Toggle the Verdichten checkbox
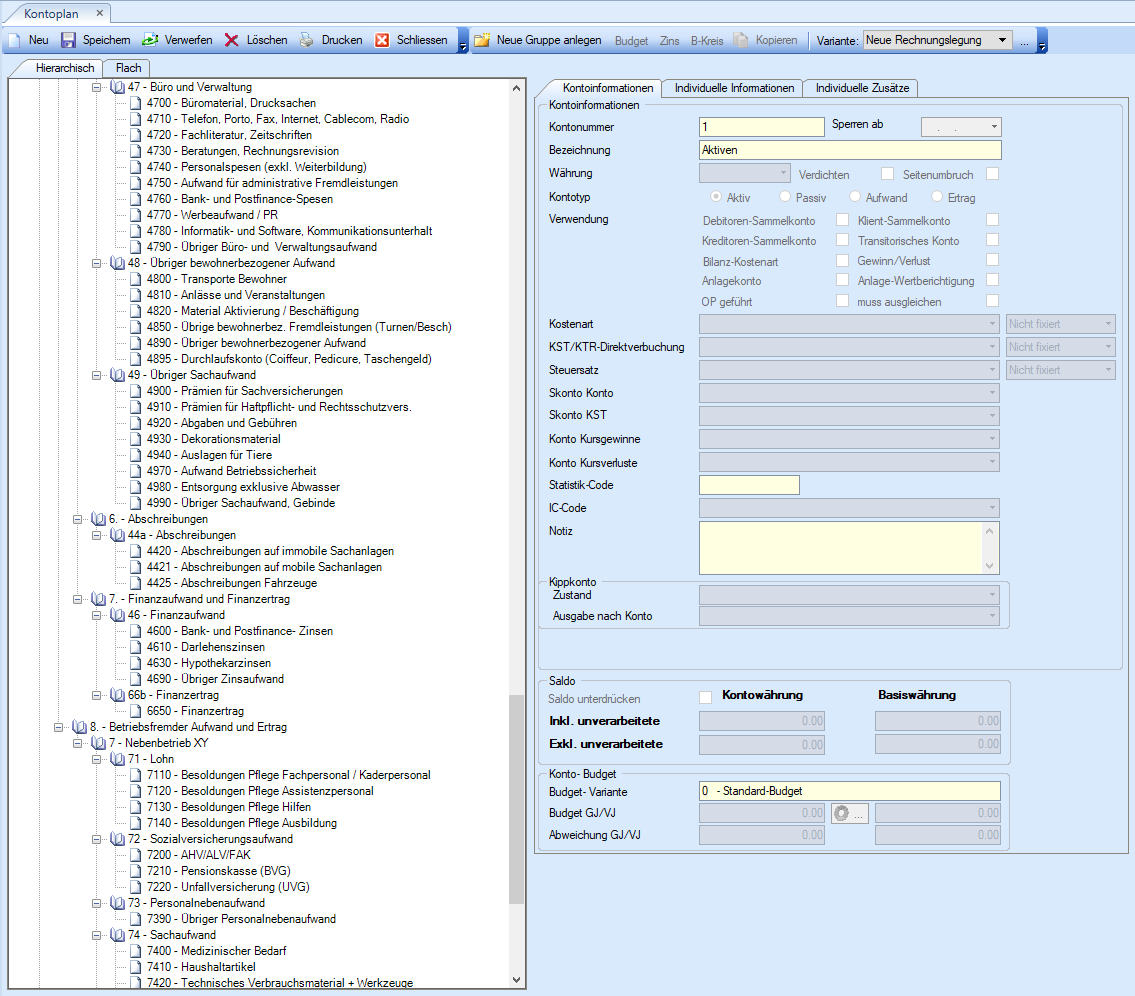The height and width of the screenshot is (996, 1135). click(887, 174)
